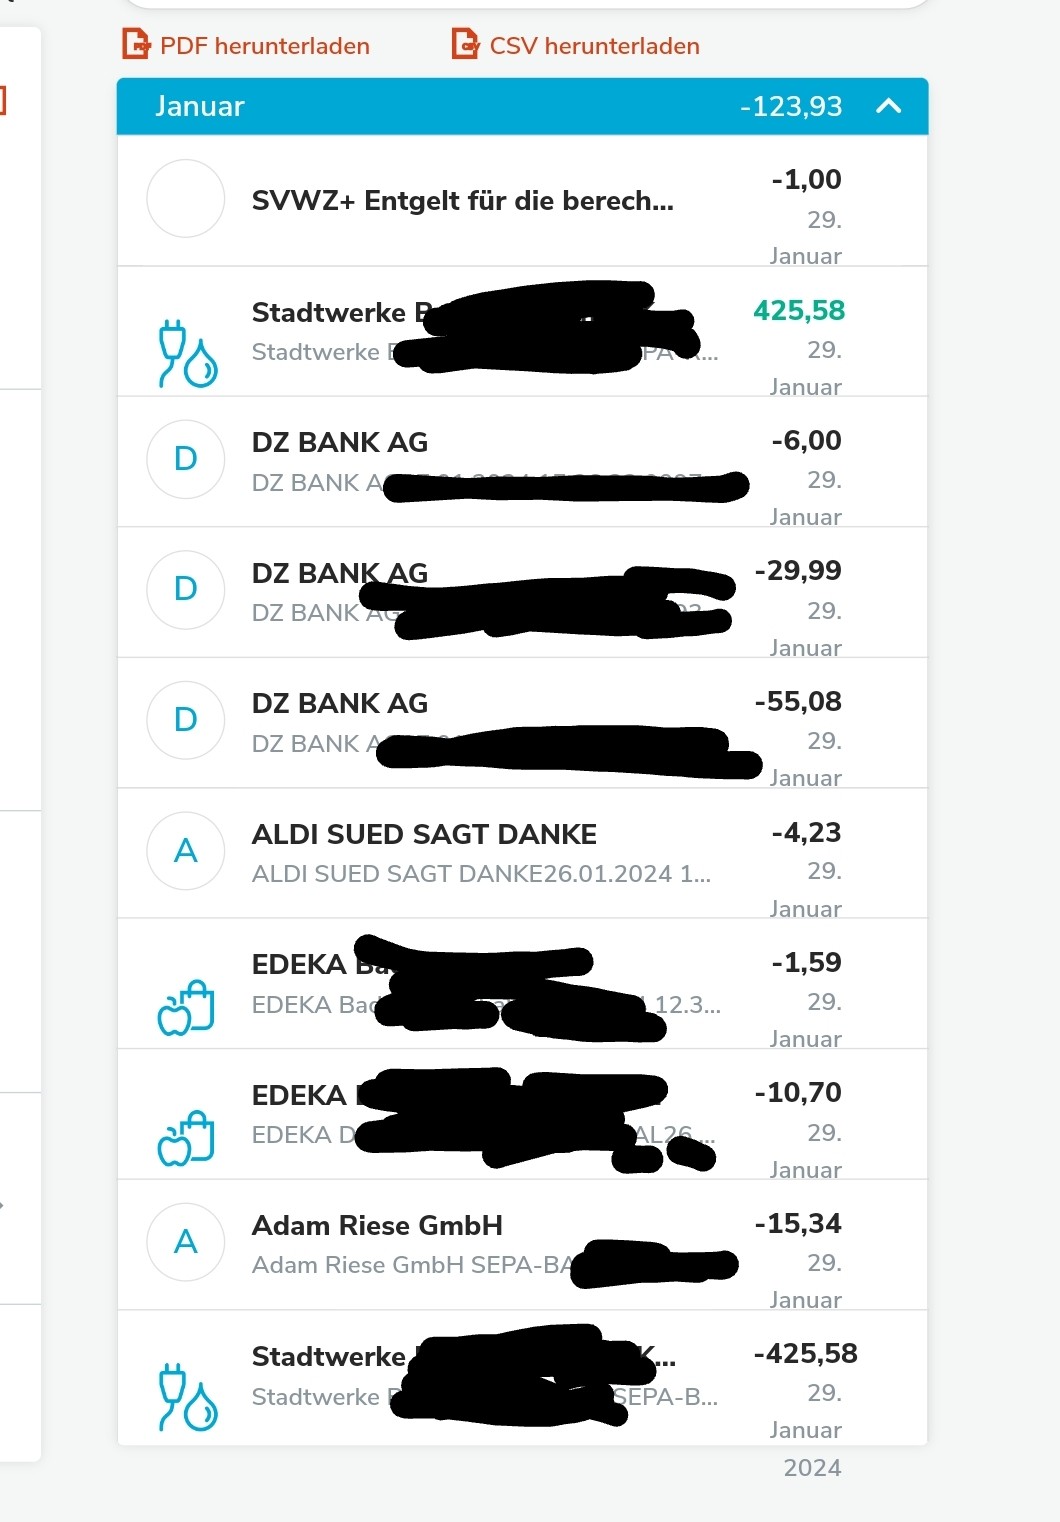The height and width of the screenshot is (1522, 1060).
Task: Collapse the Januar section with the chevron
Action: tap(888, 106)
